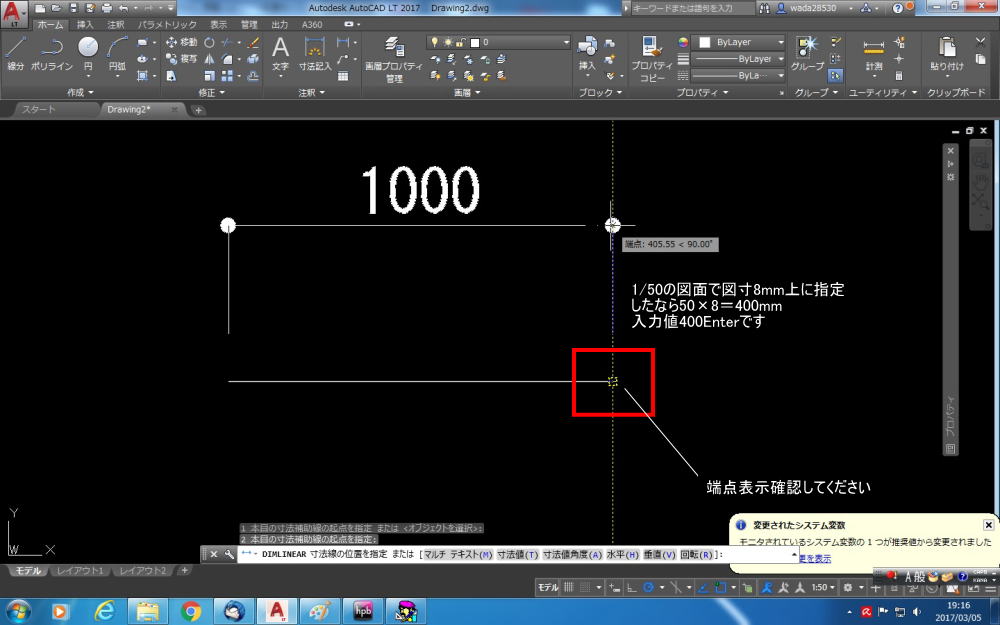The height and width of the screenshot is (625, 1000).
Task: Click the Scale tool icon
Action: click(x=209, y=76)
